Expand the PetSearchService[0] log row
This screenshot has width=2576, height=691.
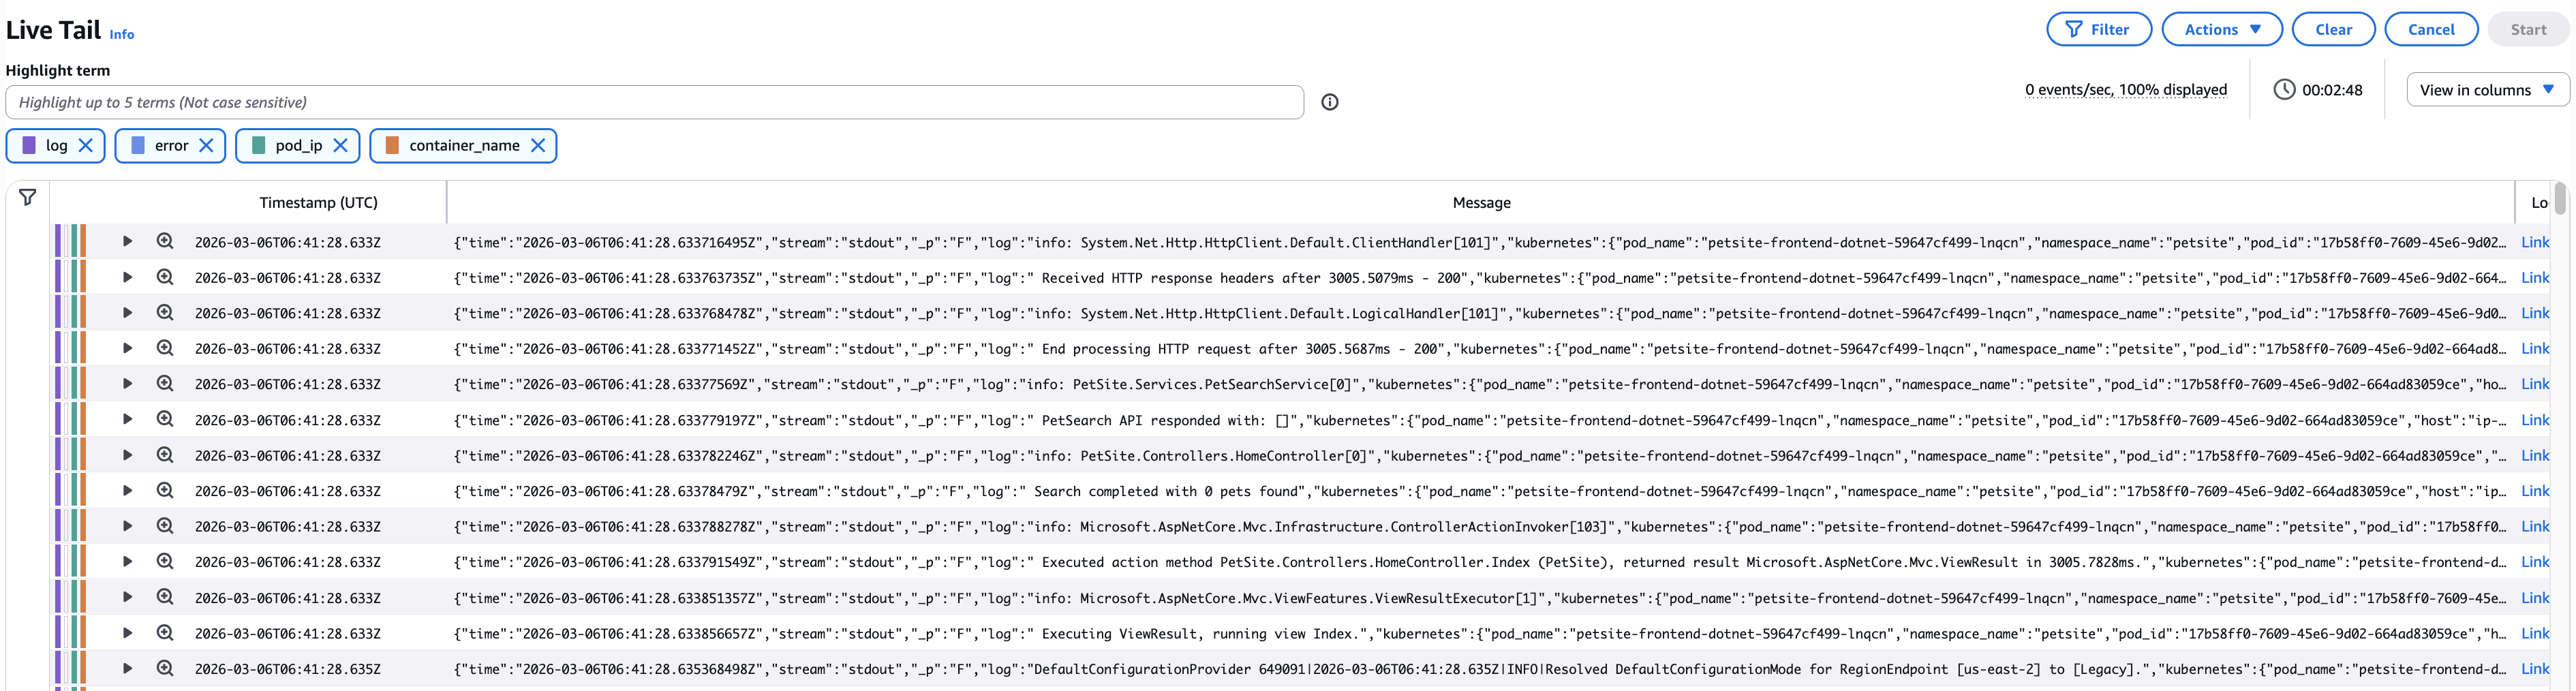coord(127,383)
